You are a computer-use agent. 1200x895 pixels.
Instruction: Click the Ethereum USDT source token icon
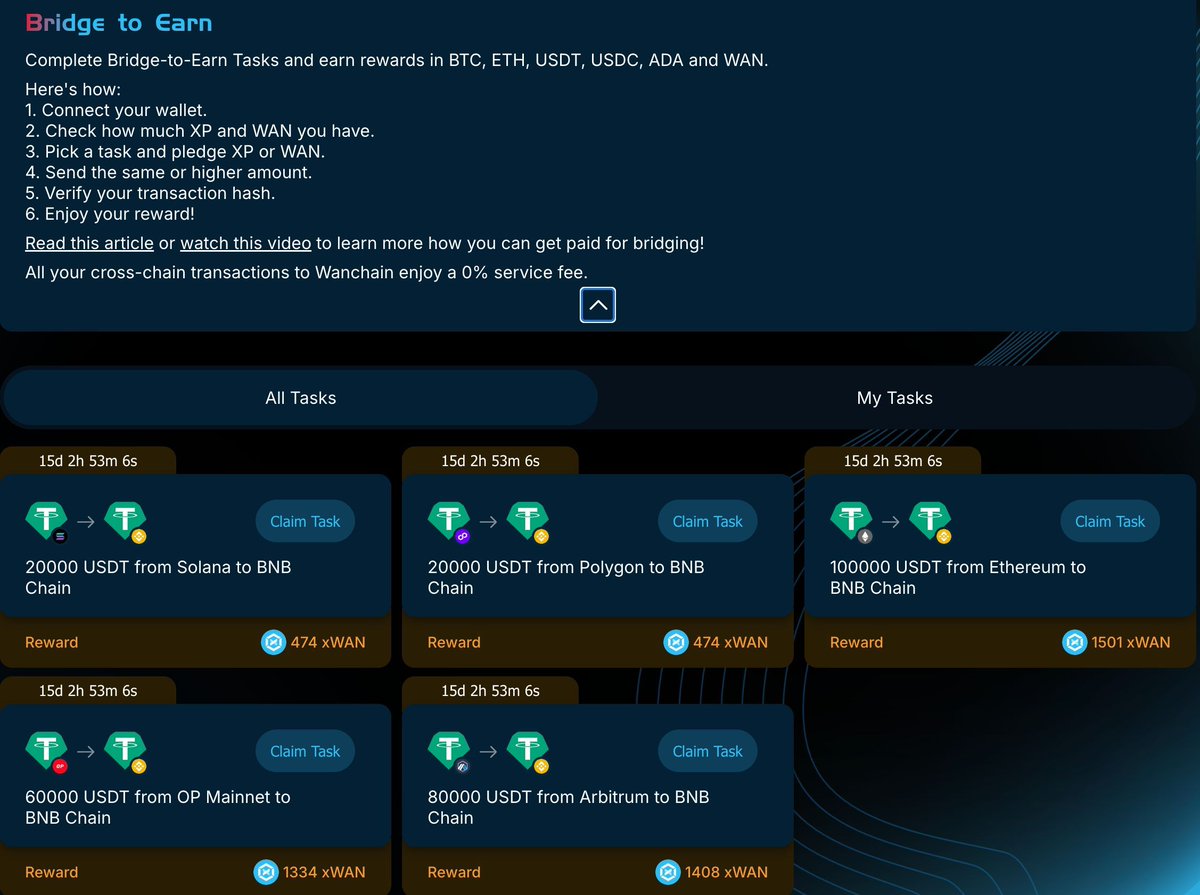(852, 521)
